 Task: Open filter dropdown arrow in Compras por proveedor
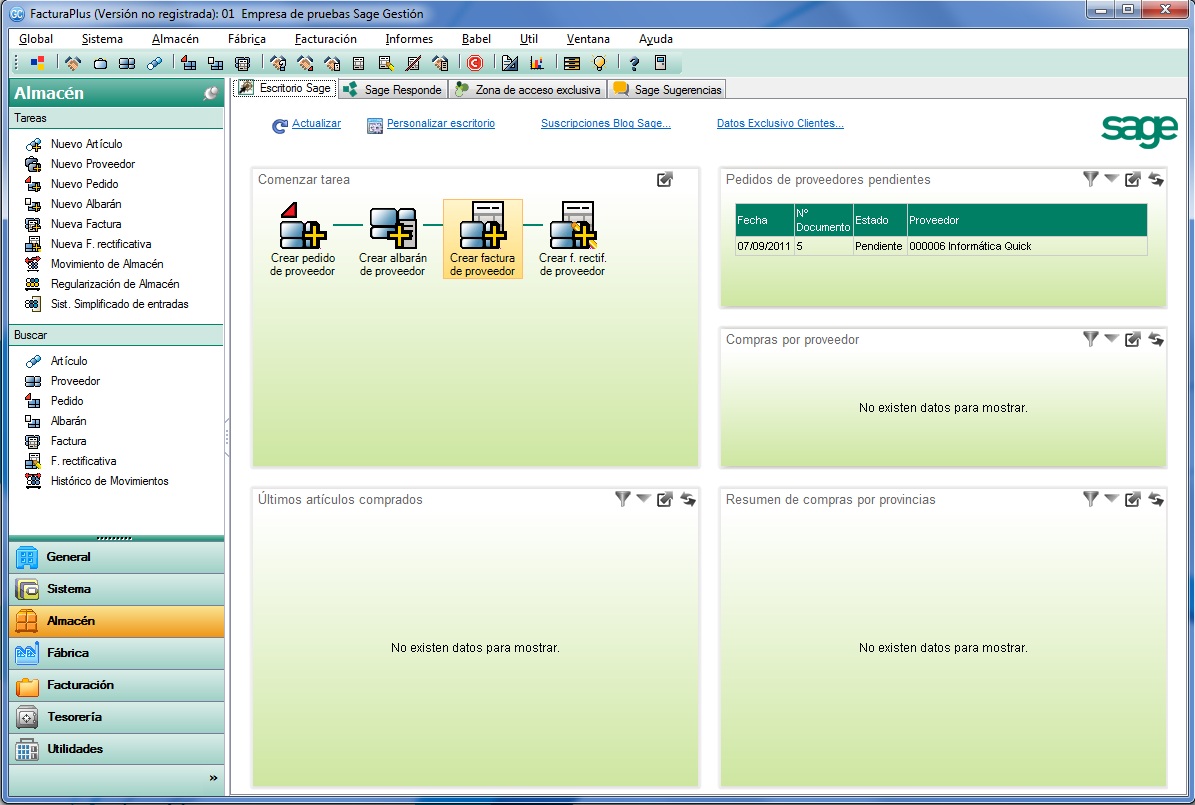[x=1111, y=338]
